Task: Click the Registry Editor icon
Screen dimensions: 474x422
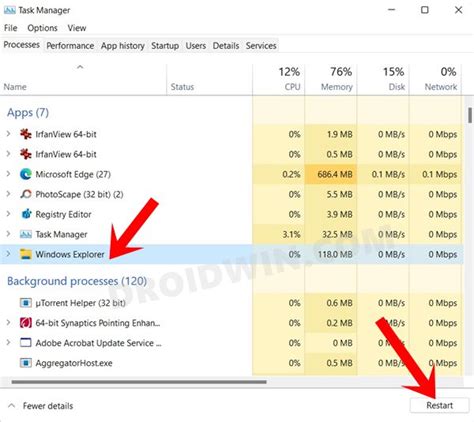Action: click(26, 214)
